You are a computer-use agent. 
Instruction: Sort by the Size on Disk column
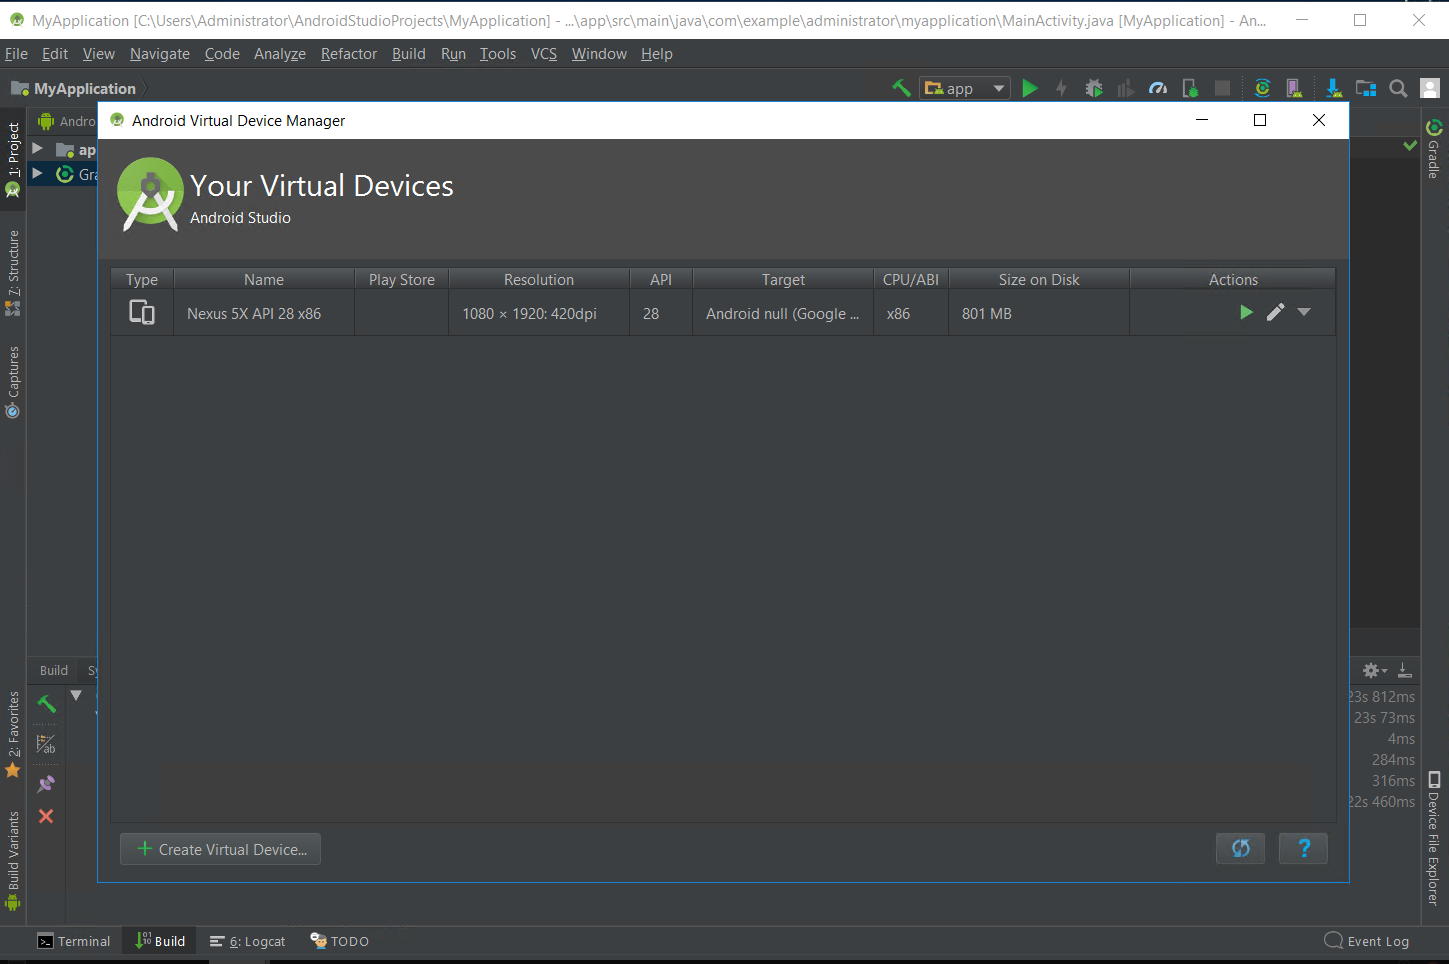(1039, 280)
